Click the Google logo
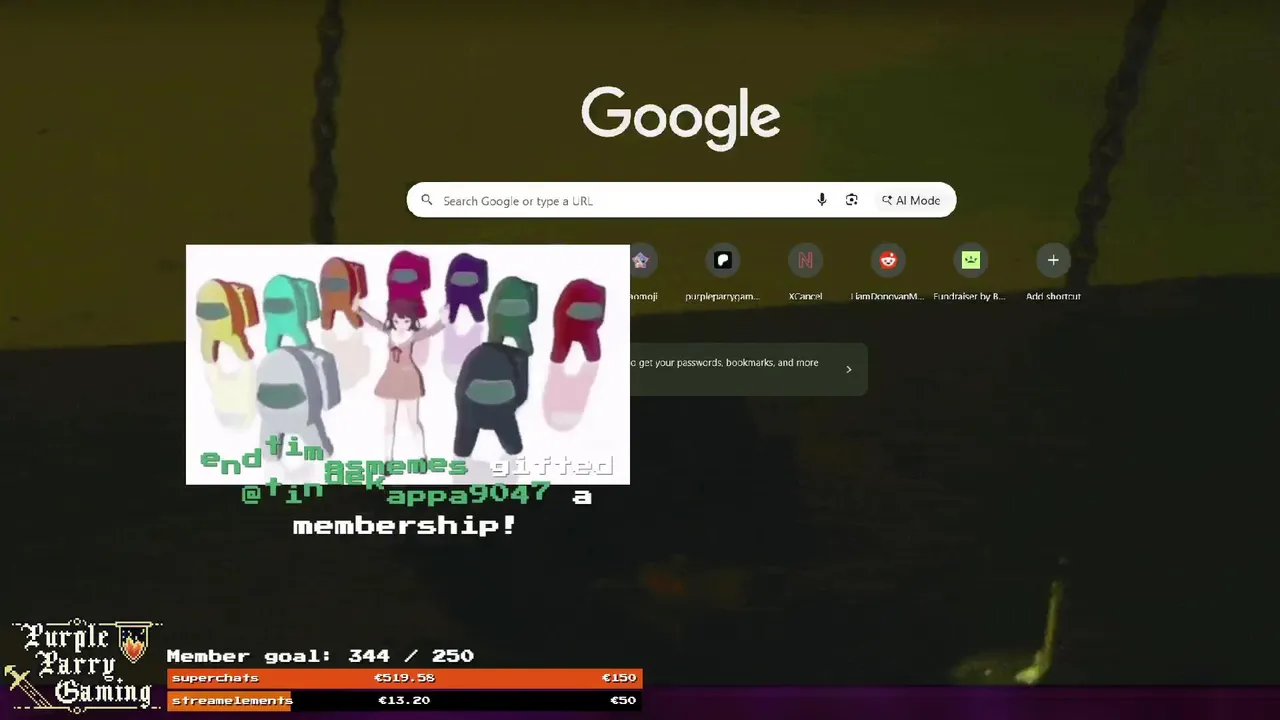The width and height of the screenshot is (1280, 720). click(x=681, y=118)
